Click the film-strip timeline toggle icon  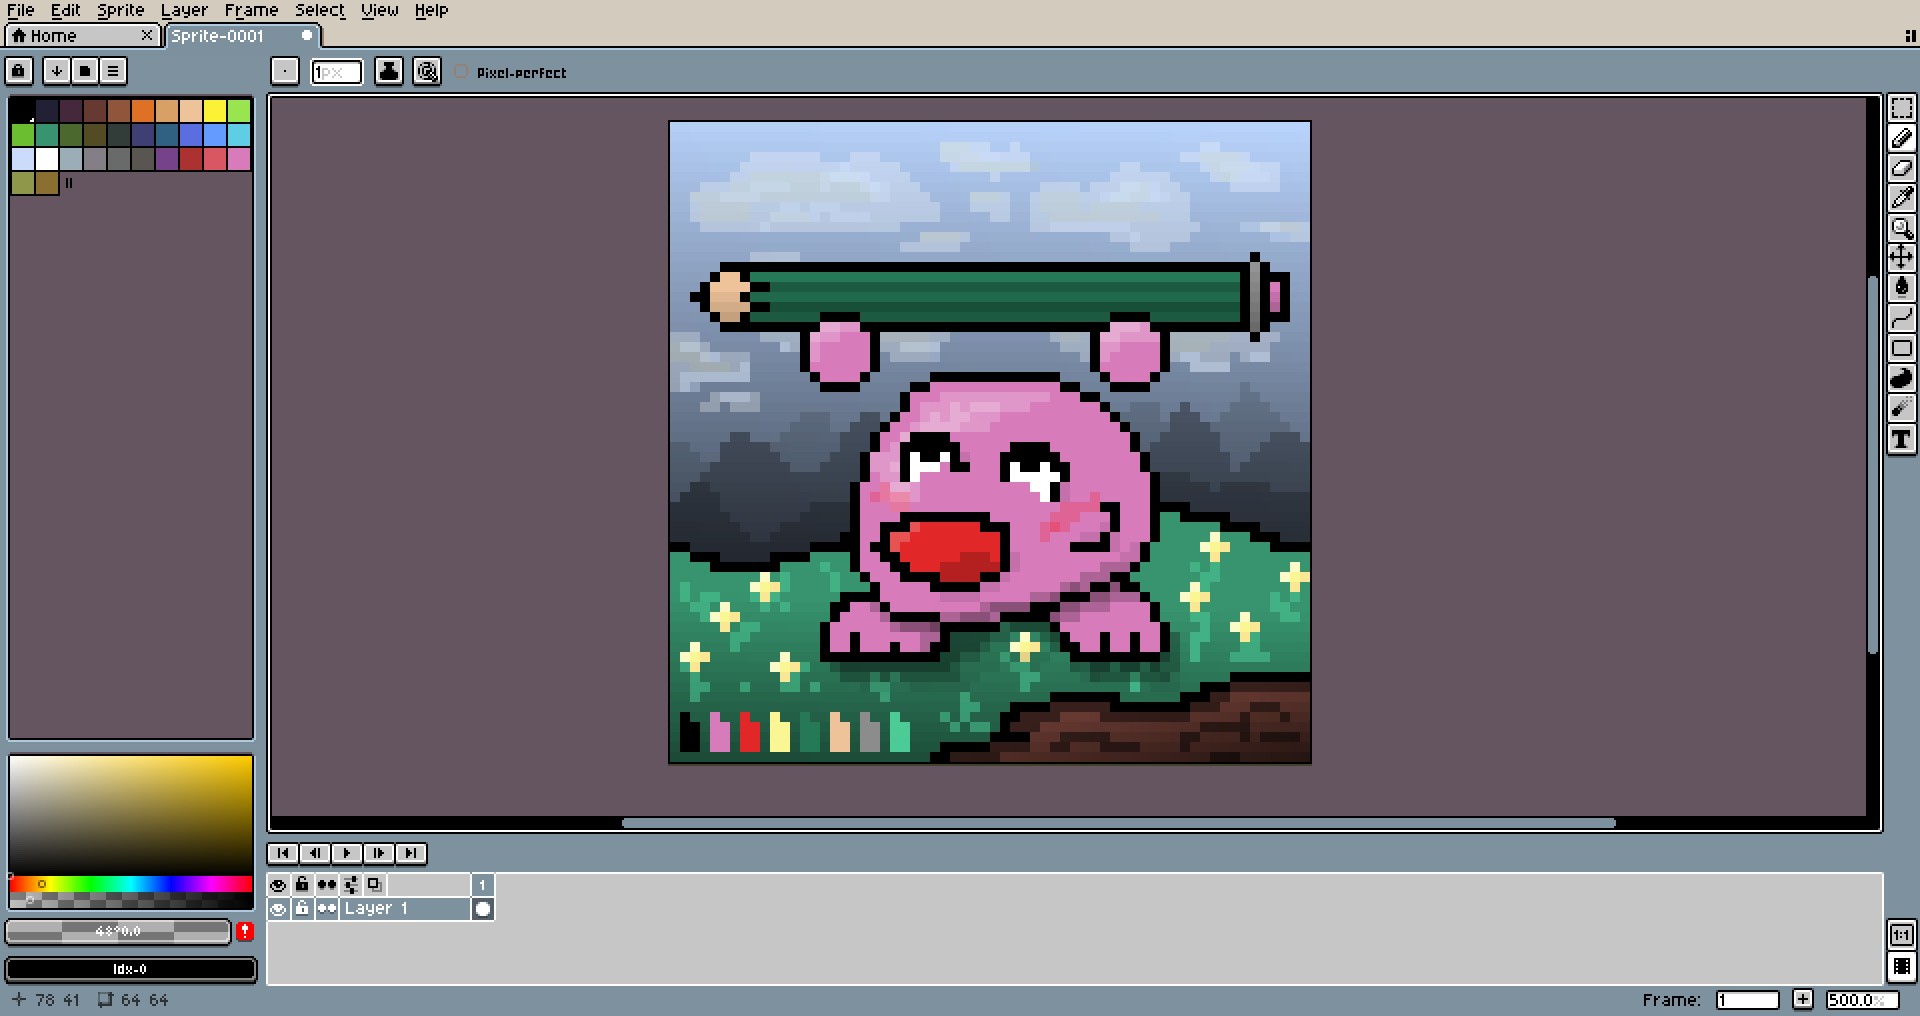click(1901, 967)
